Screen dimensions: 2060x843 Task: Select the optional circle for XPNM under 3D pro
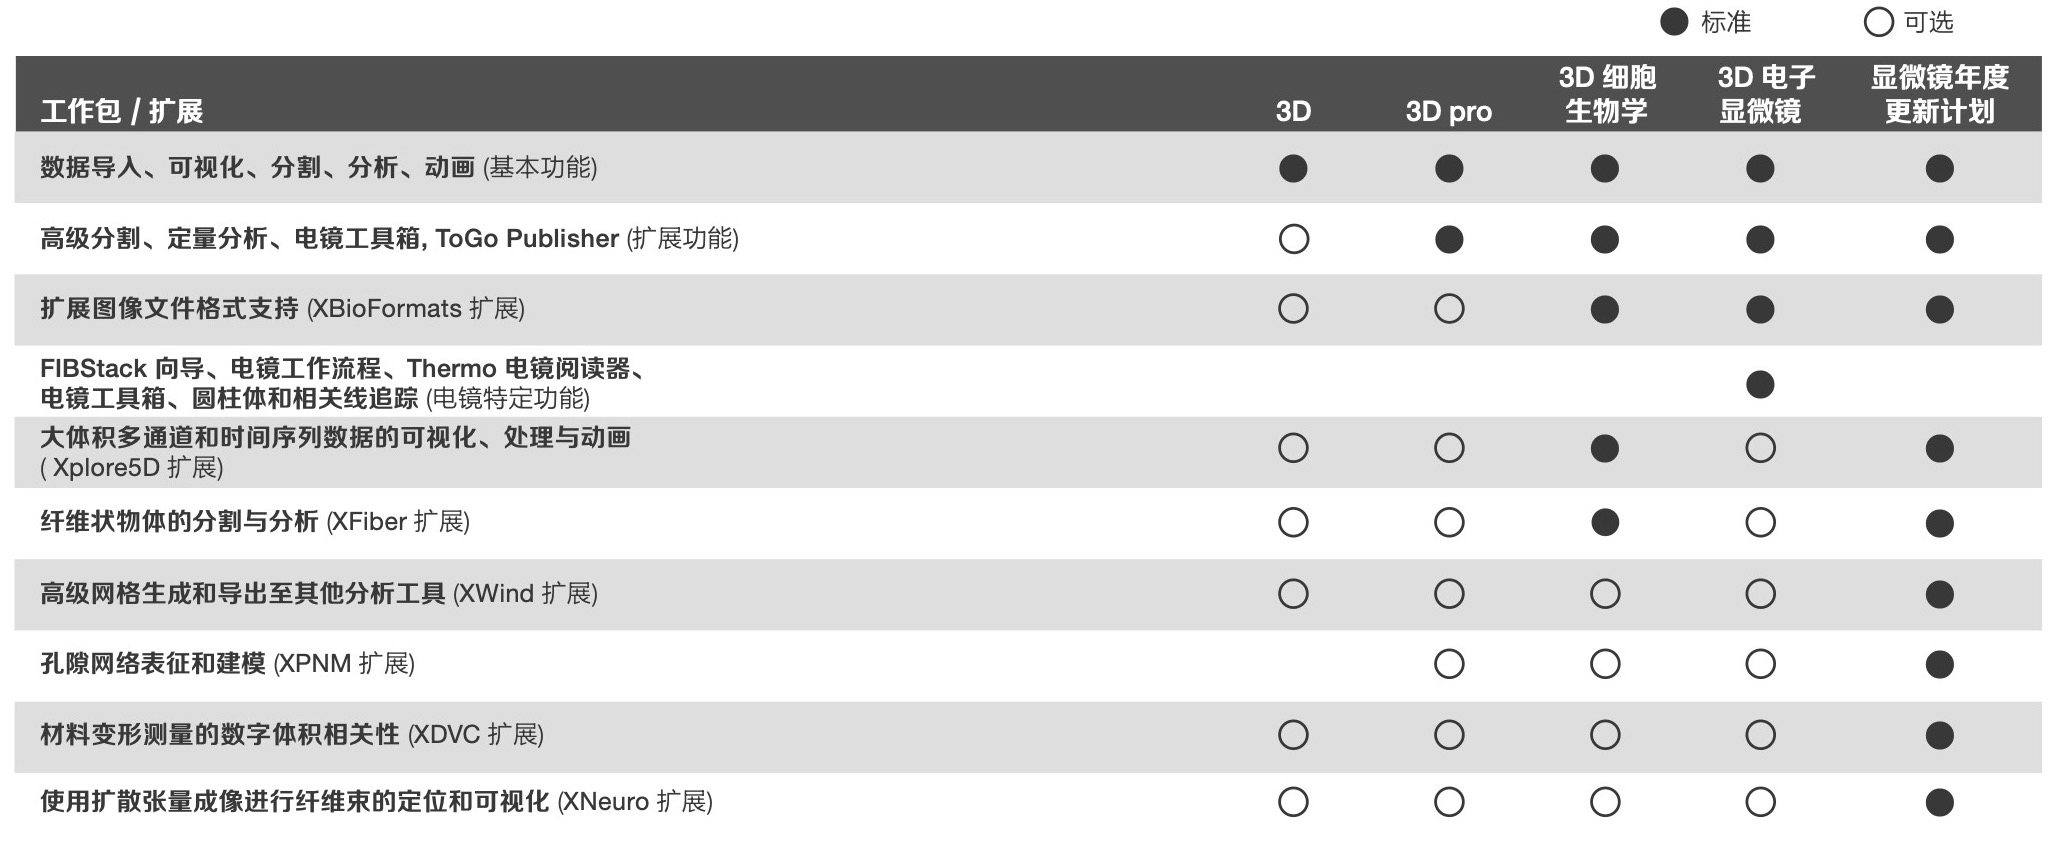tap(1449, 664)
